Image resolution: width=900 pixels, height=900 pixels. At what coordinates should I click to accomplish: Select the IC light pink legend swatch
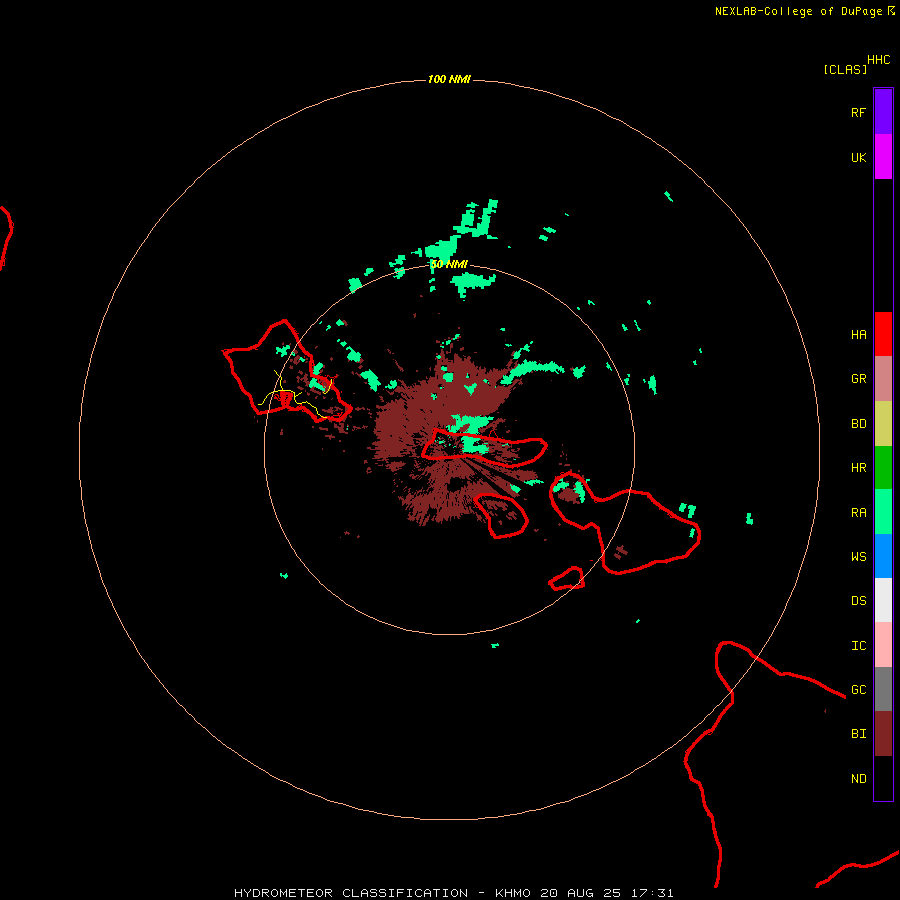tap(883, 645)
